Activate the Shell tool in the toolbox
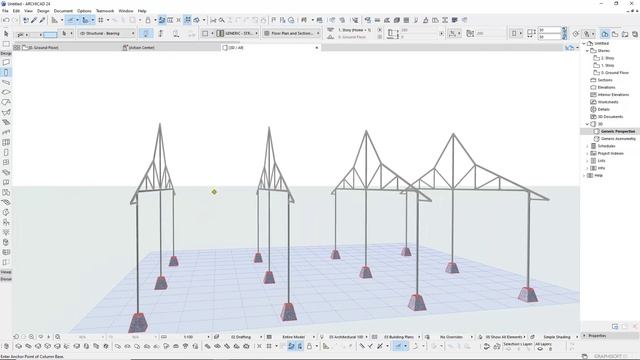The image size is (640, 360). pyautogui.click(x=6, y=112)
